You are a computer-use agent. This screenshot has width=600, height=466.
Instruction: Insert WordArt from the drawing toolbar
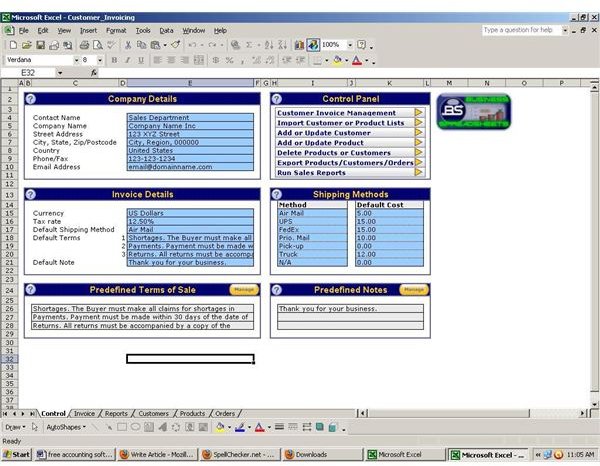[163, 427]
